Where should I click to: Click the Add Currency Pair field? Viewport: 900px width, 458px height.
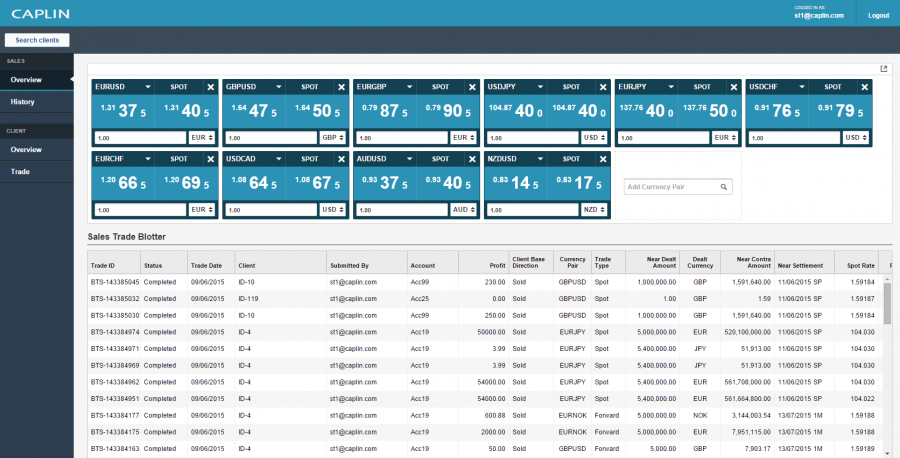click(x=678, y=187)
